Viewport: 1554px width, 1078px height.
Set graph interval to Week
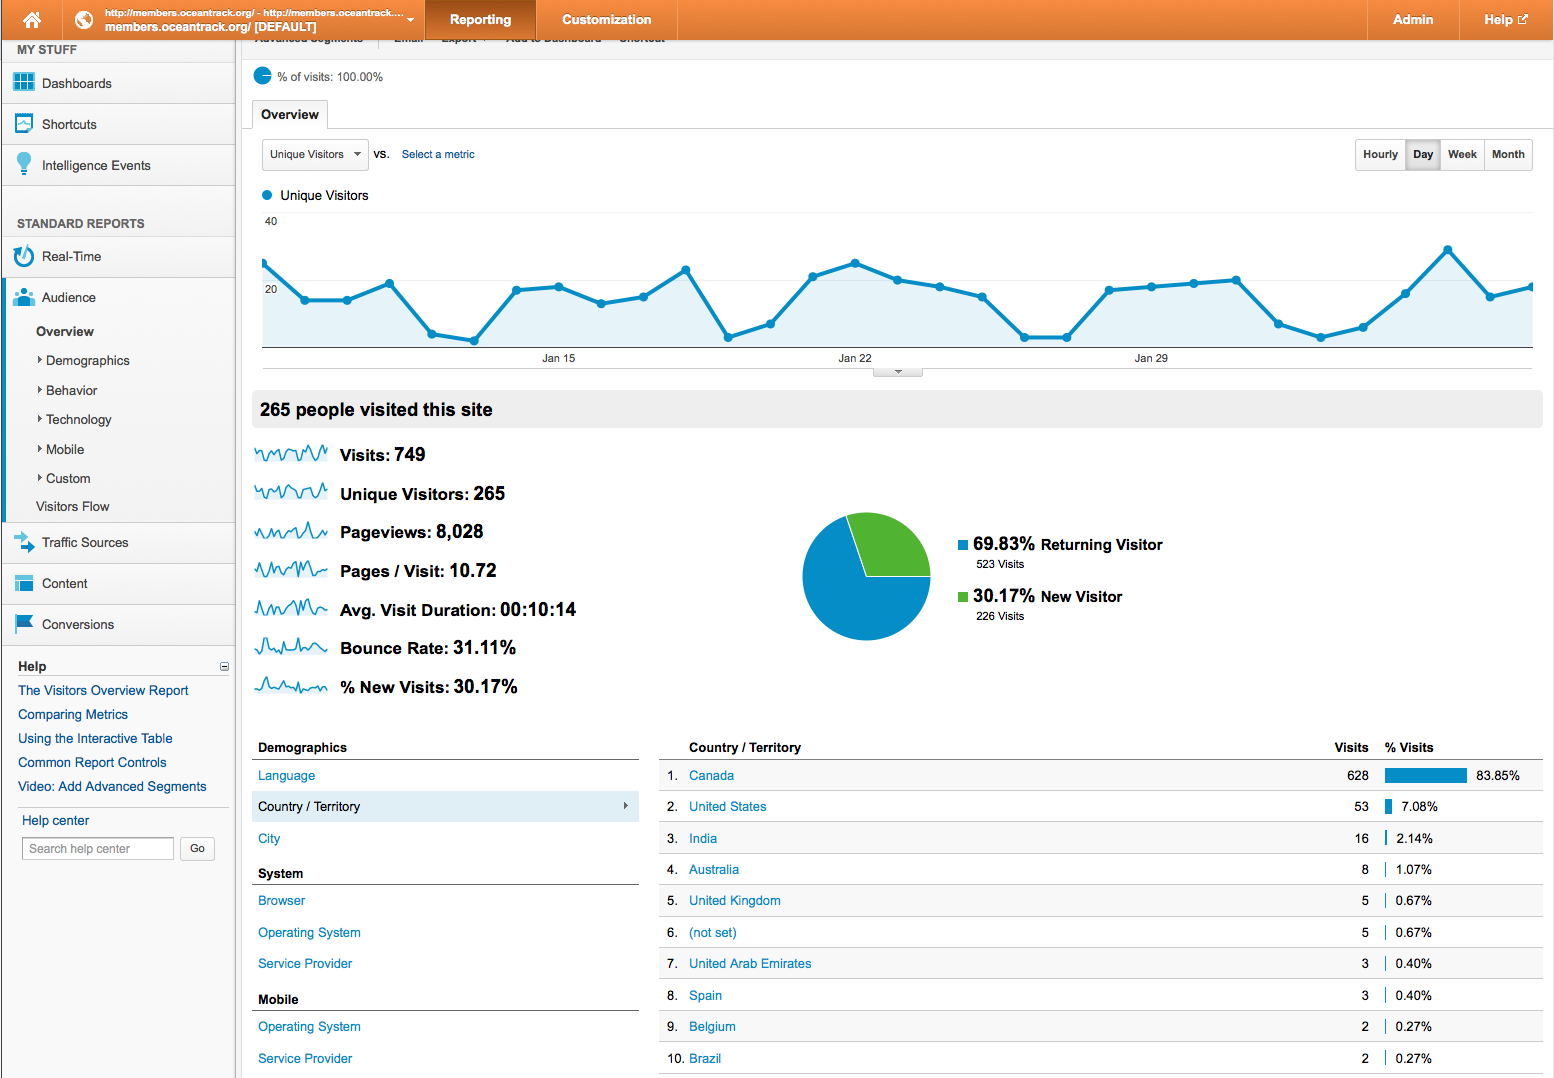click(1462, 155)
